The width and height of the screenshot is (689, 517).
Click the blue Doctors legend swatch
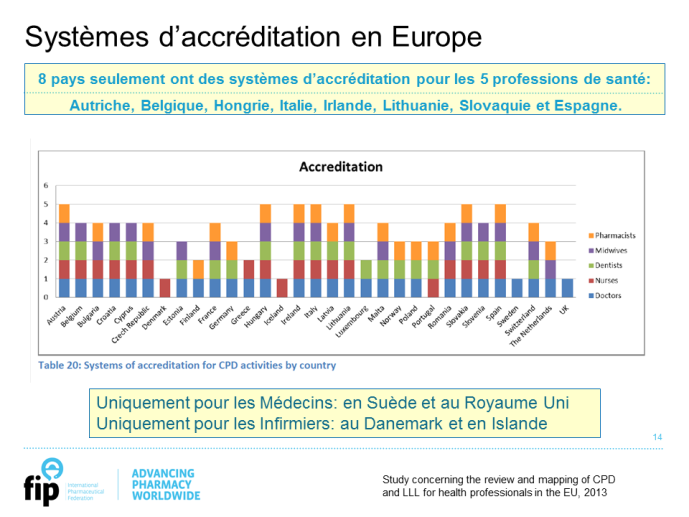click(x=591, y=296)
